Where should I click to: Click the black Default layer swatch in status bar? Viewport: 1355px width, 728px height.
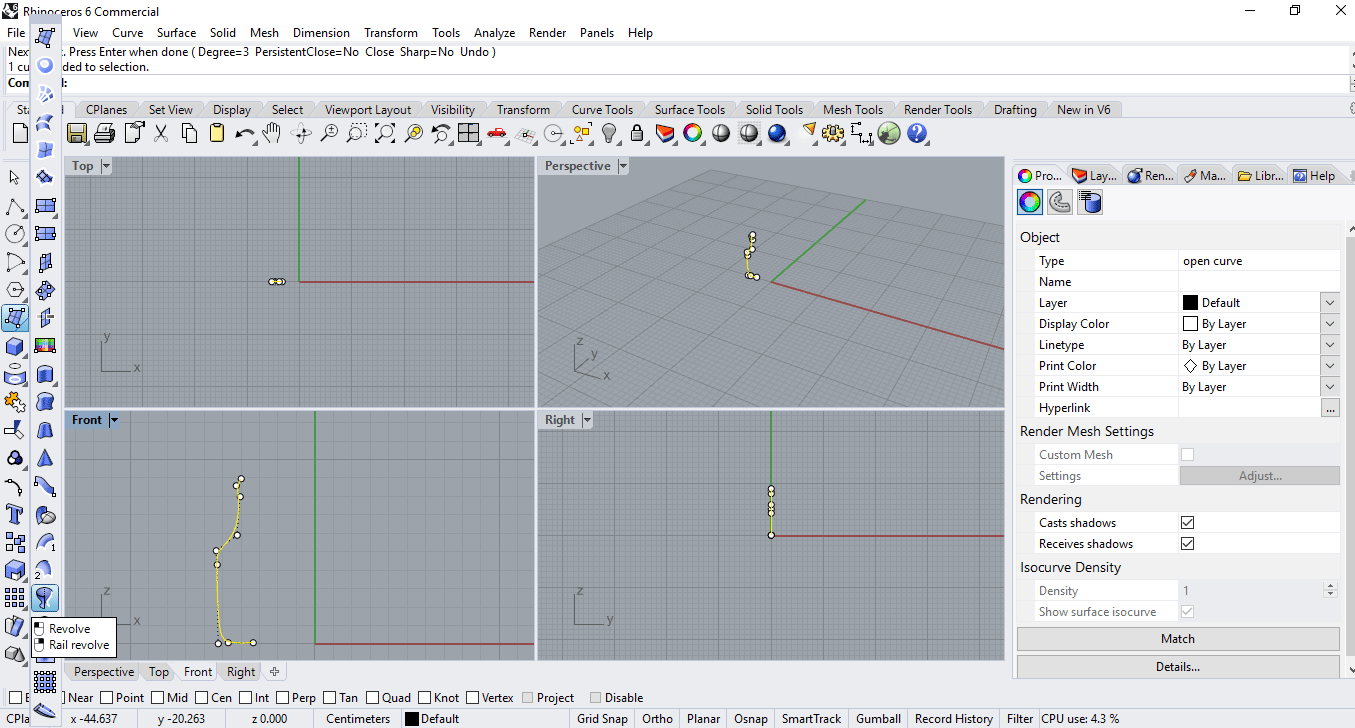tap(411, 719)
